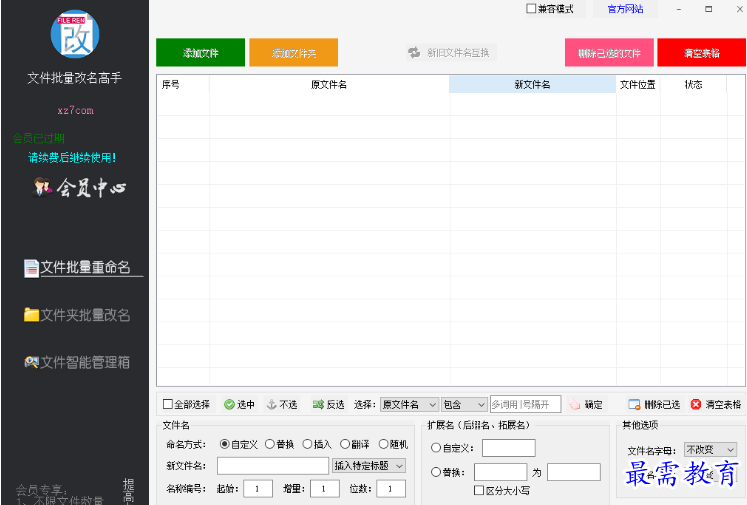
Task: Open the 插入特定标题 dropdown
Action: click(x=369, y=465)
